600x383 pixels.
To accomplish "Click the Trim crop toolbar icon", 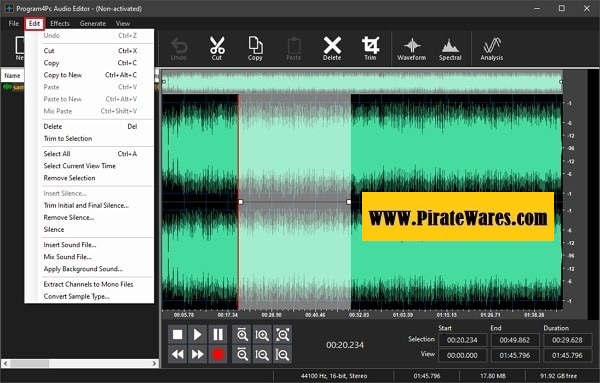I will 370,48.
